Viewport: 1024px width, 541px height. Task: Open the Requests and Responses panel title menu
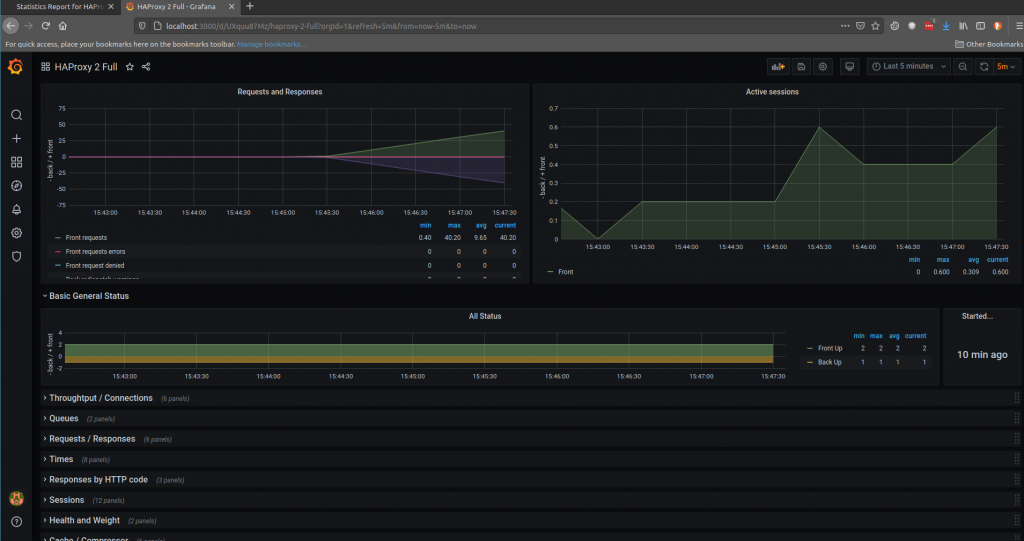280,92
